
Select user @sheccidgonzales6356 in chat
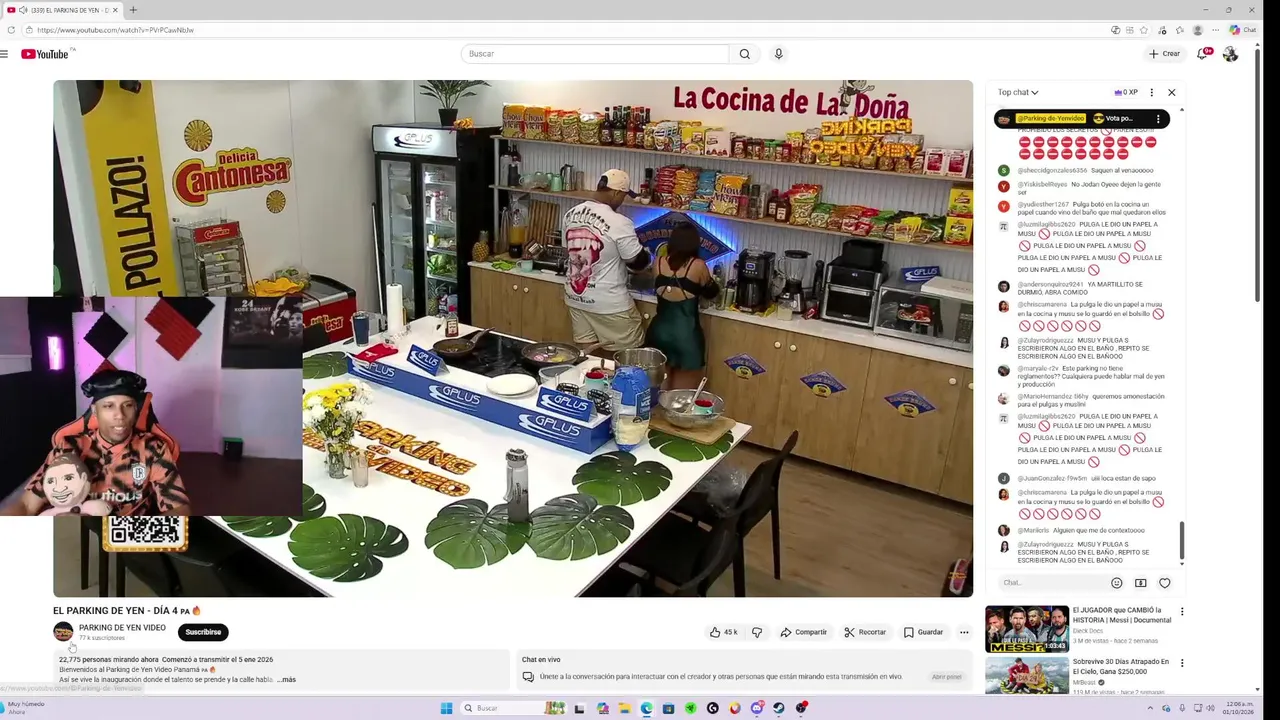click(1052, 171)
